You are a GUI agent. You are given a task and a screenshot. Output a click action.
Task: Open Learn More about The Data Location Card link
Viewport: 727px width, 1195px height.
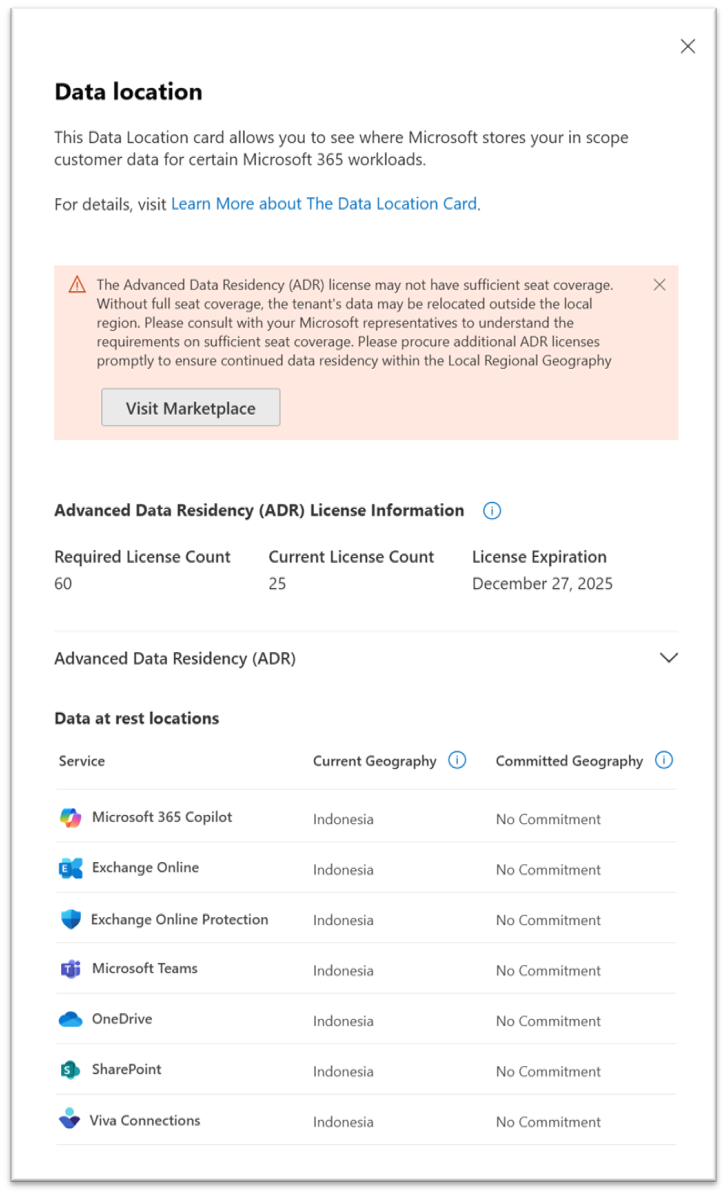point(324,203)
